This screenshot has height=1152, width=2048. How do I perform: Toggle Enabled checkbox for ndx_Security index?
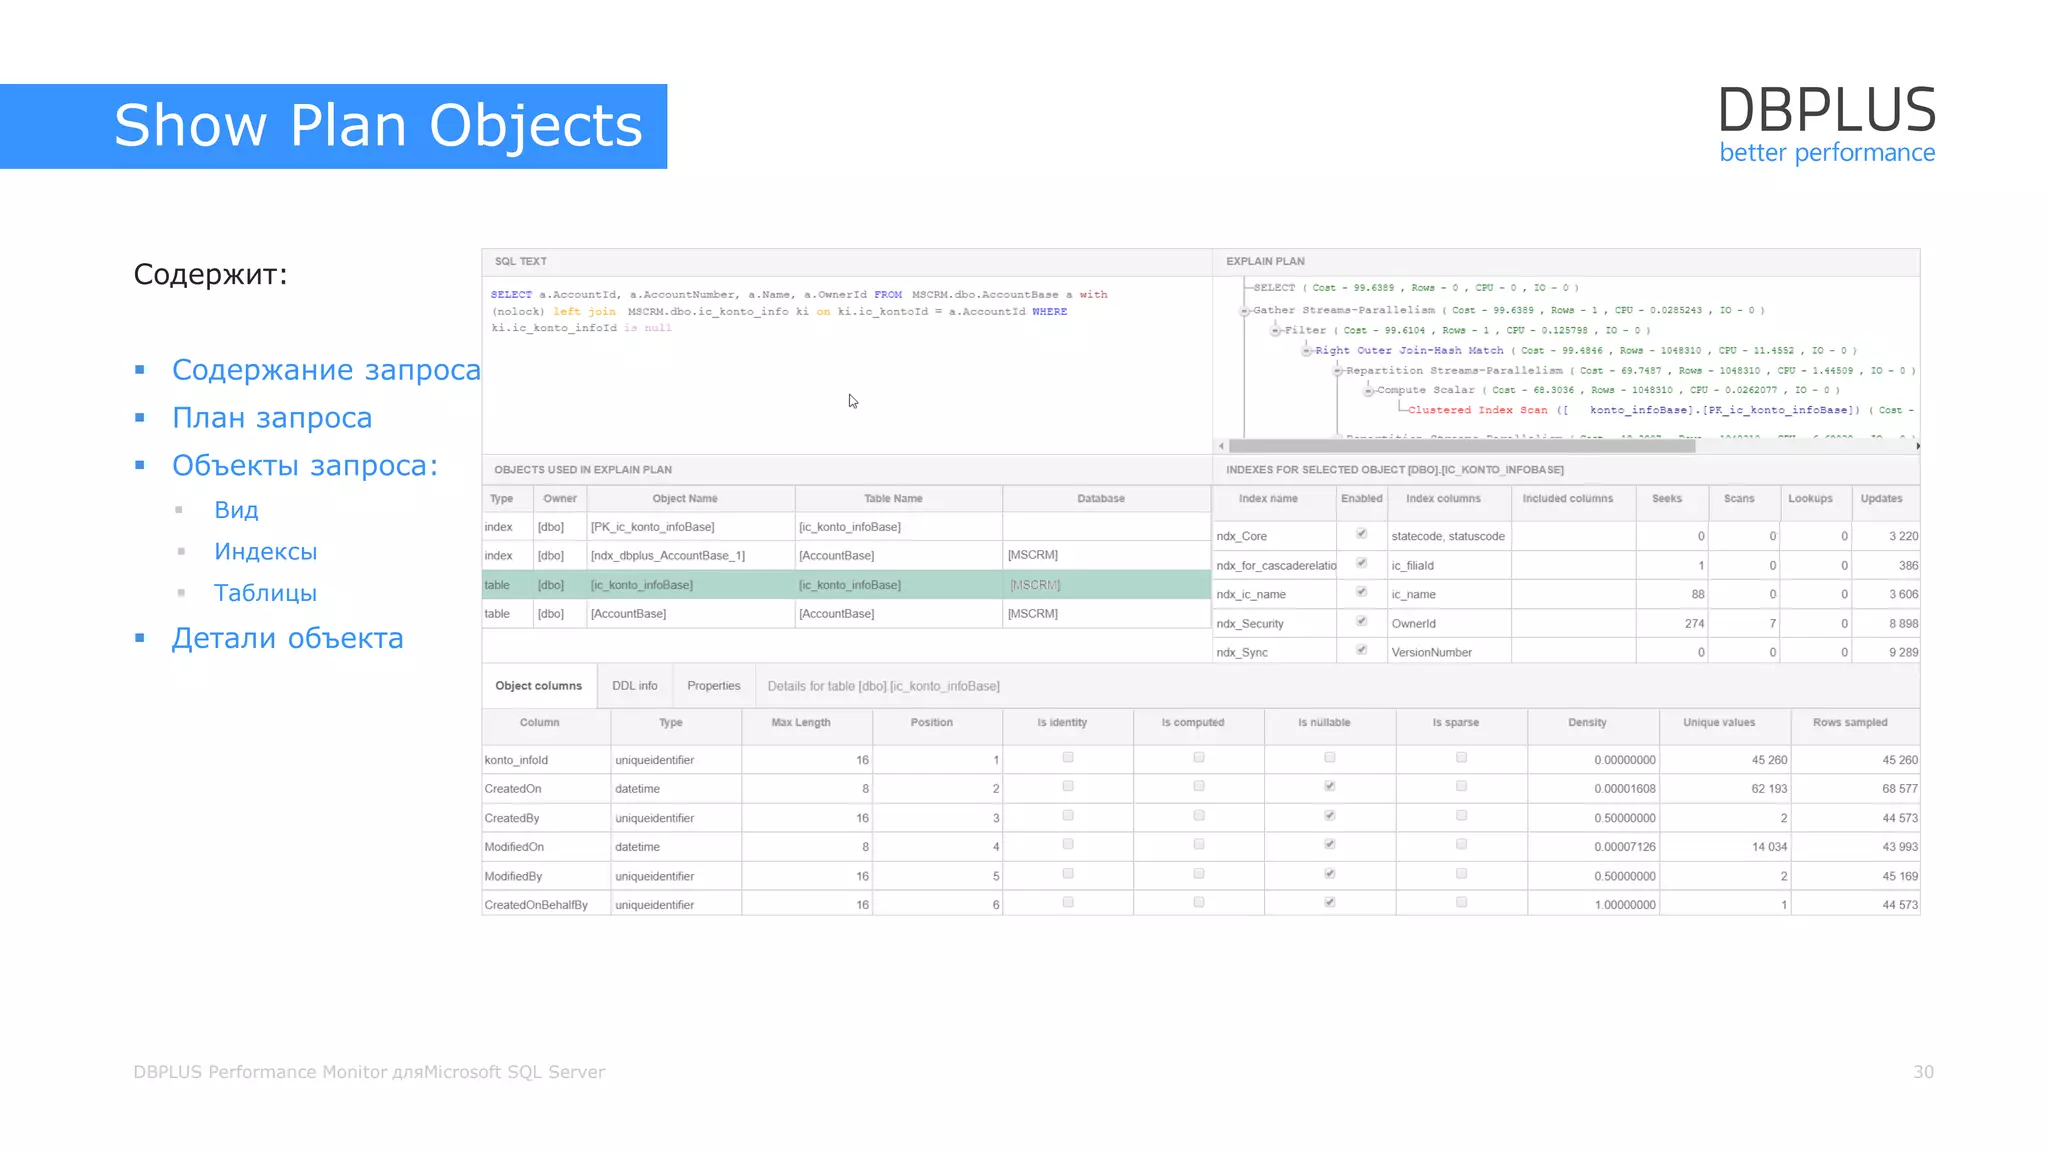tap(1361, 621)
